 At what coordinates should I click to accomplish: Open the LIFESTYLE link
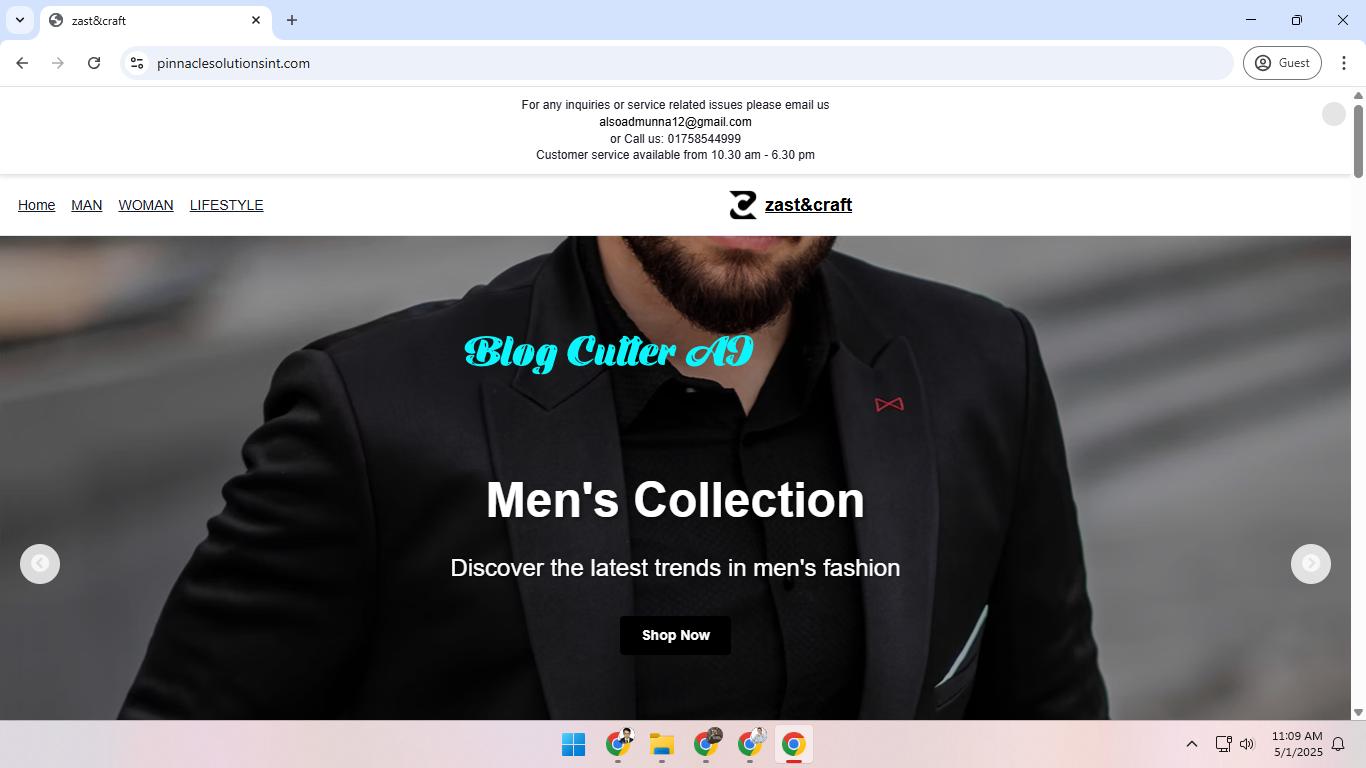point(226,205)
